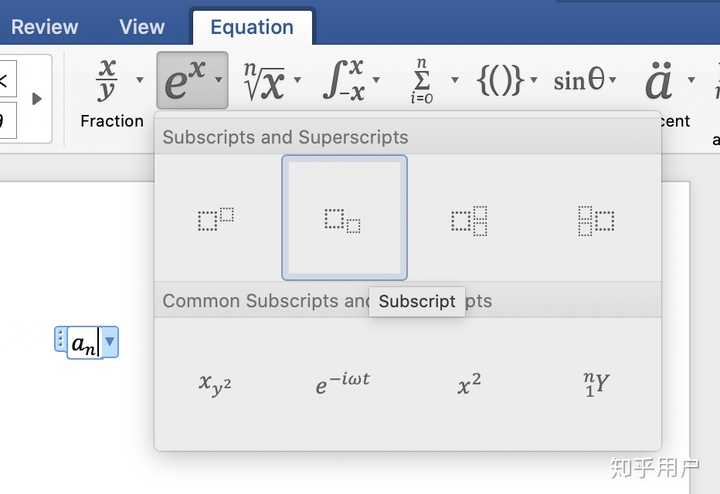
Task: Click the Bracket {()} icon
Action: tap(501, 80)
